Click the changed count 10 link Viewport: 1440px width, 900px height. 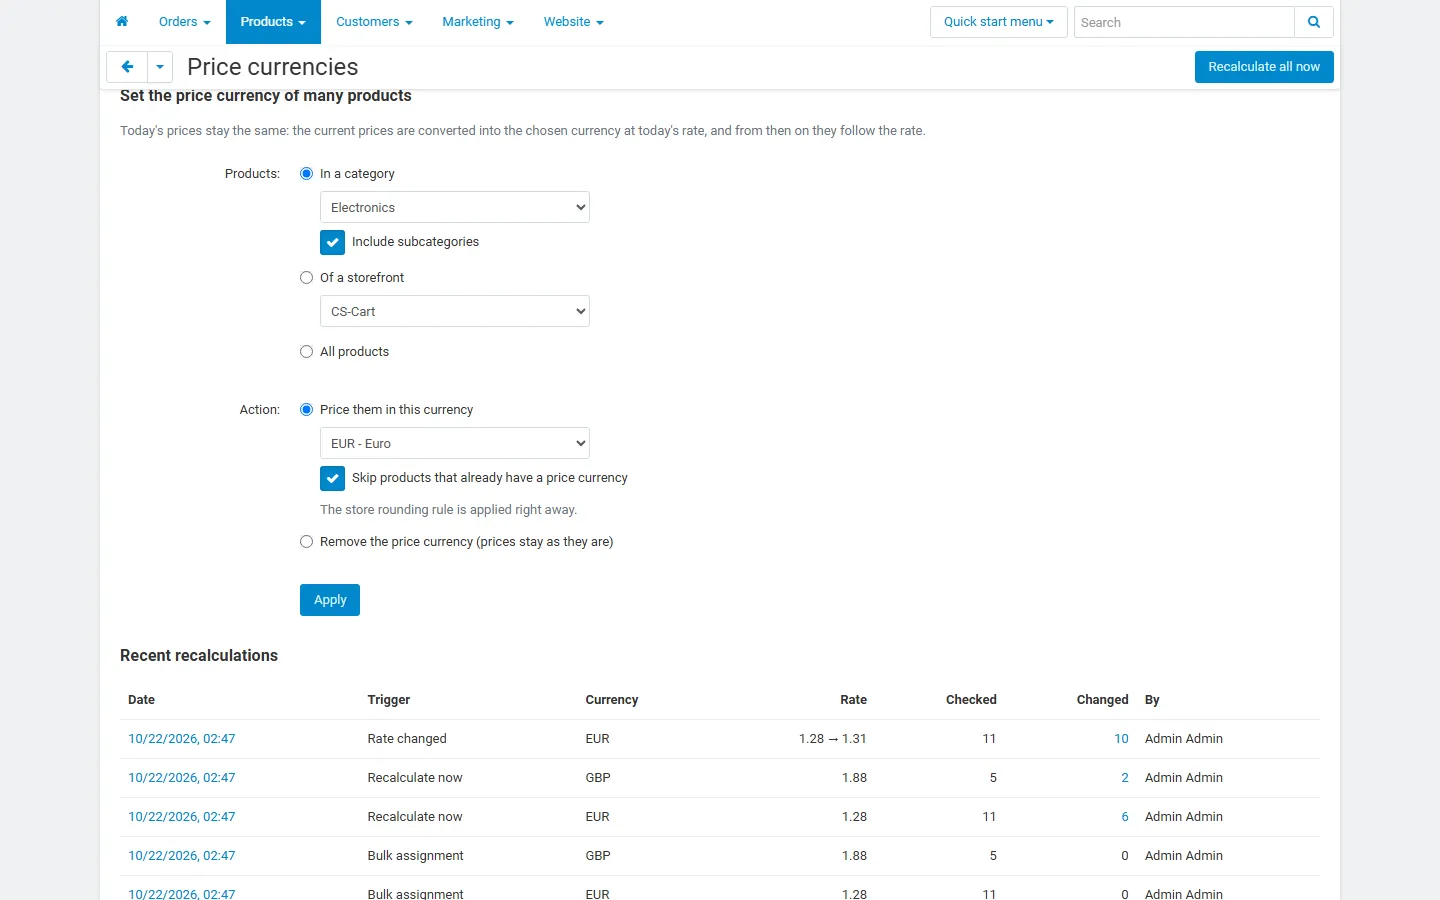(1121, 739)
